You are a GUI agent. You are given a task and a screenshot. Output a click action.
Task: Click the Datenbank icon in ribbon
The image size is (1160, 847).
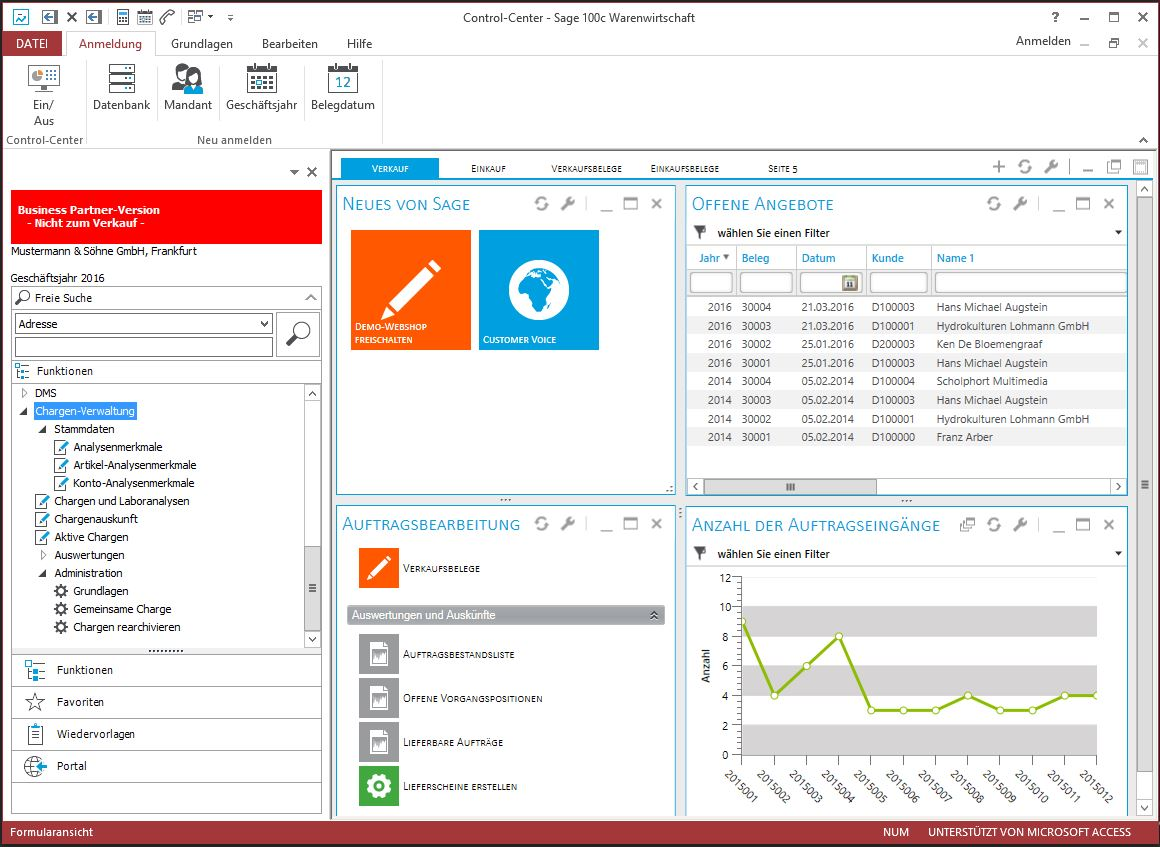coord(121,79)
